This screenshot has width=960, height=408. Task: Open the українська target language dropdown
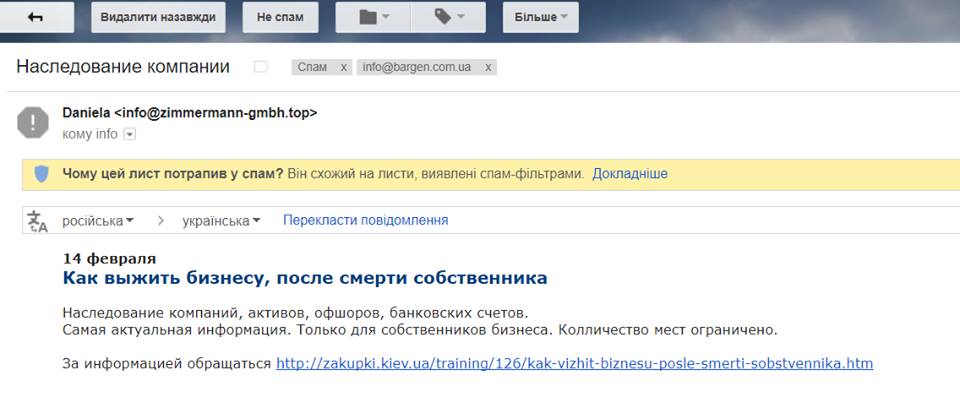click(221, 220)
